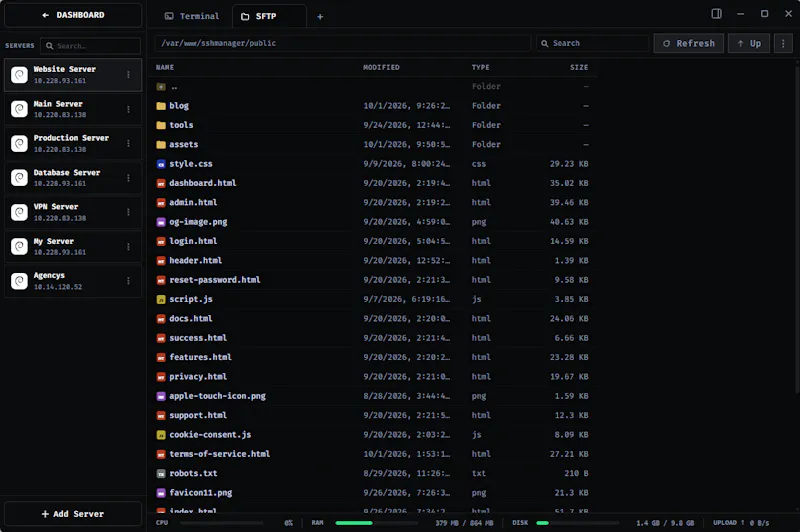Viewport: 800px width, 532px height.
Task: Select the support.html file name
Action: tap(198, 415)
